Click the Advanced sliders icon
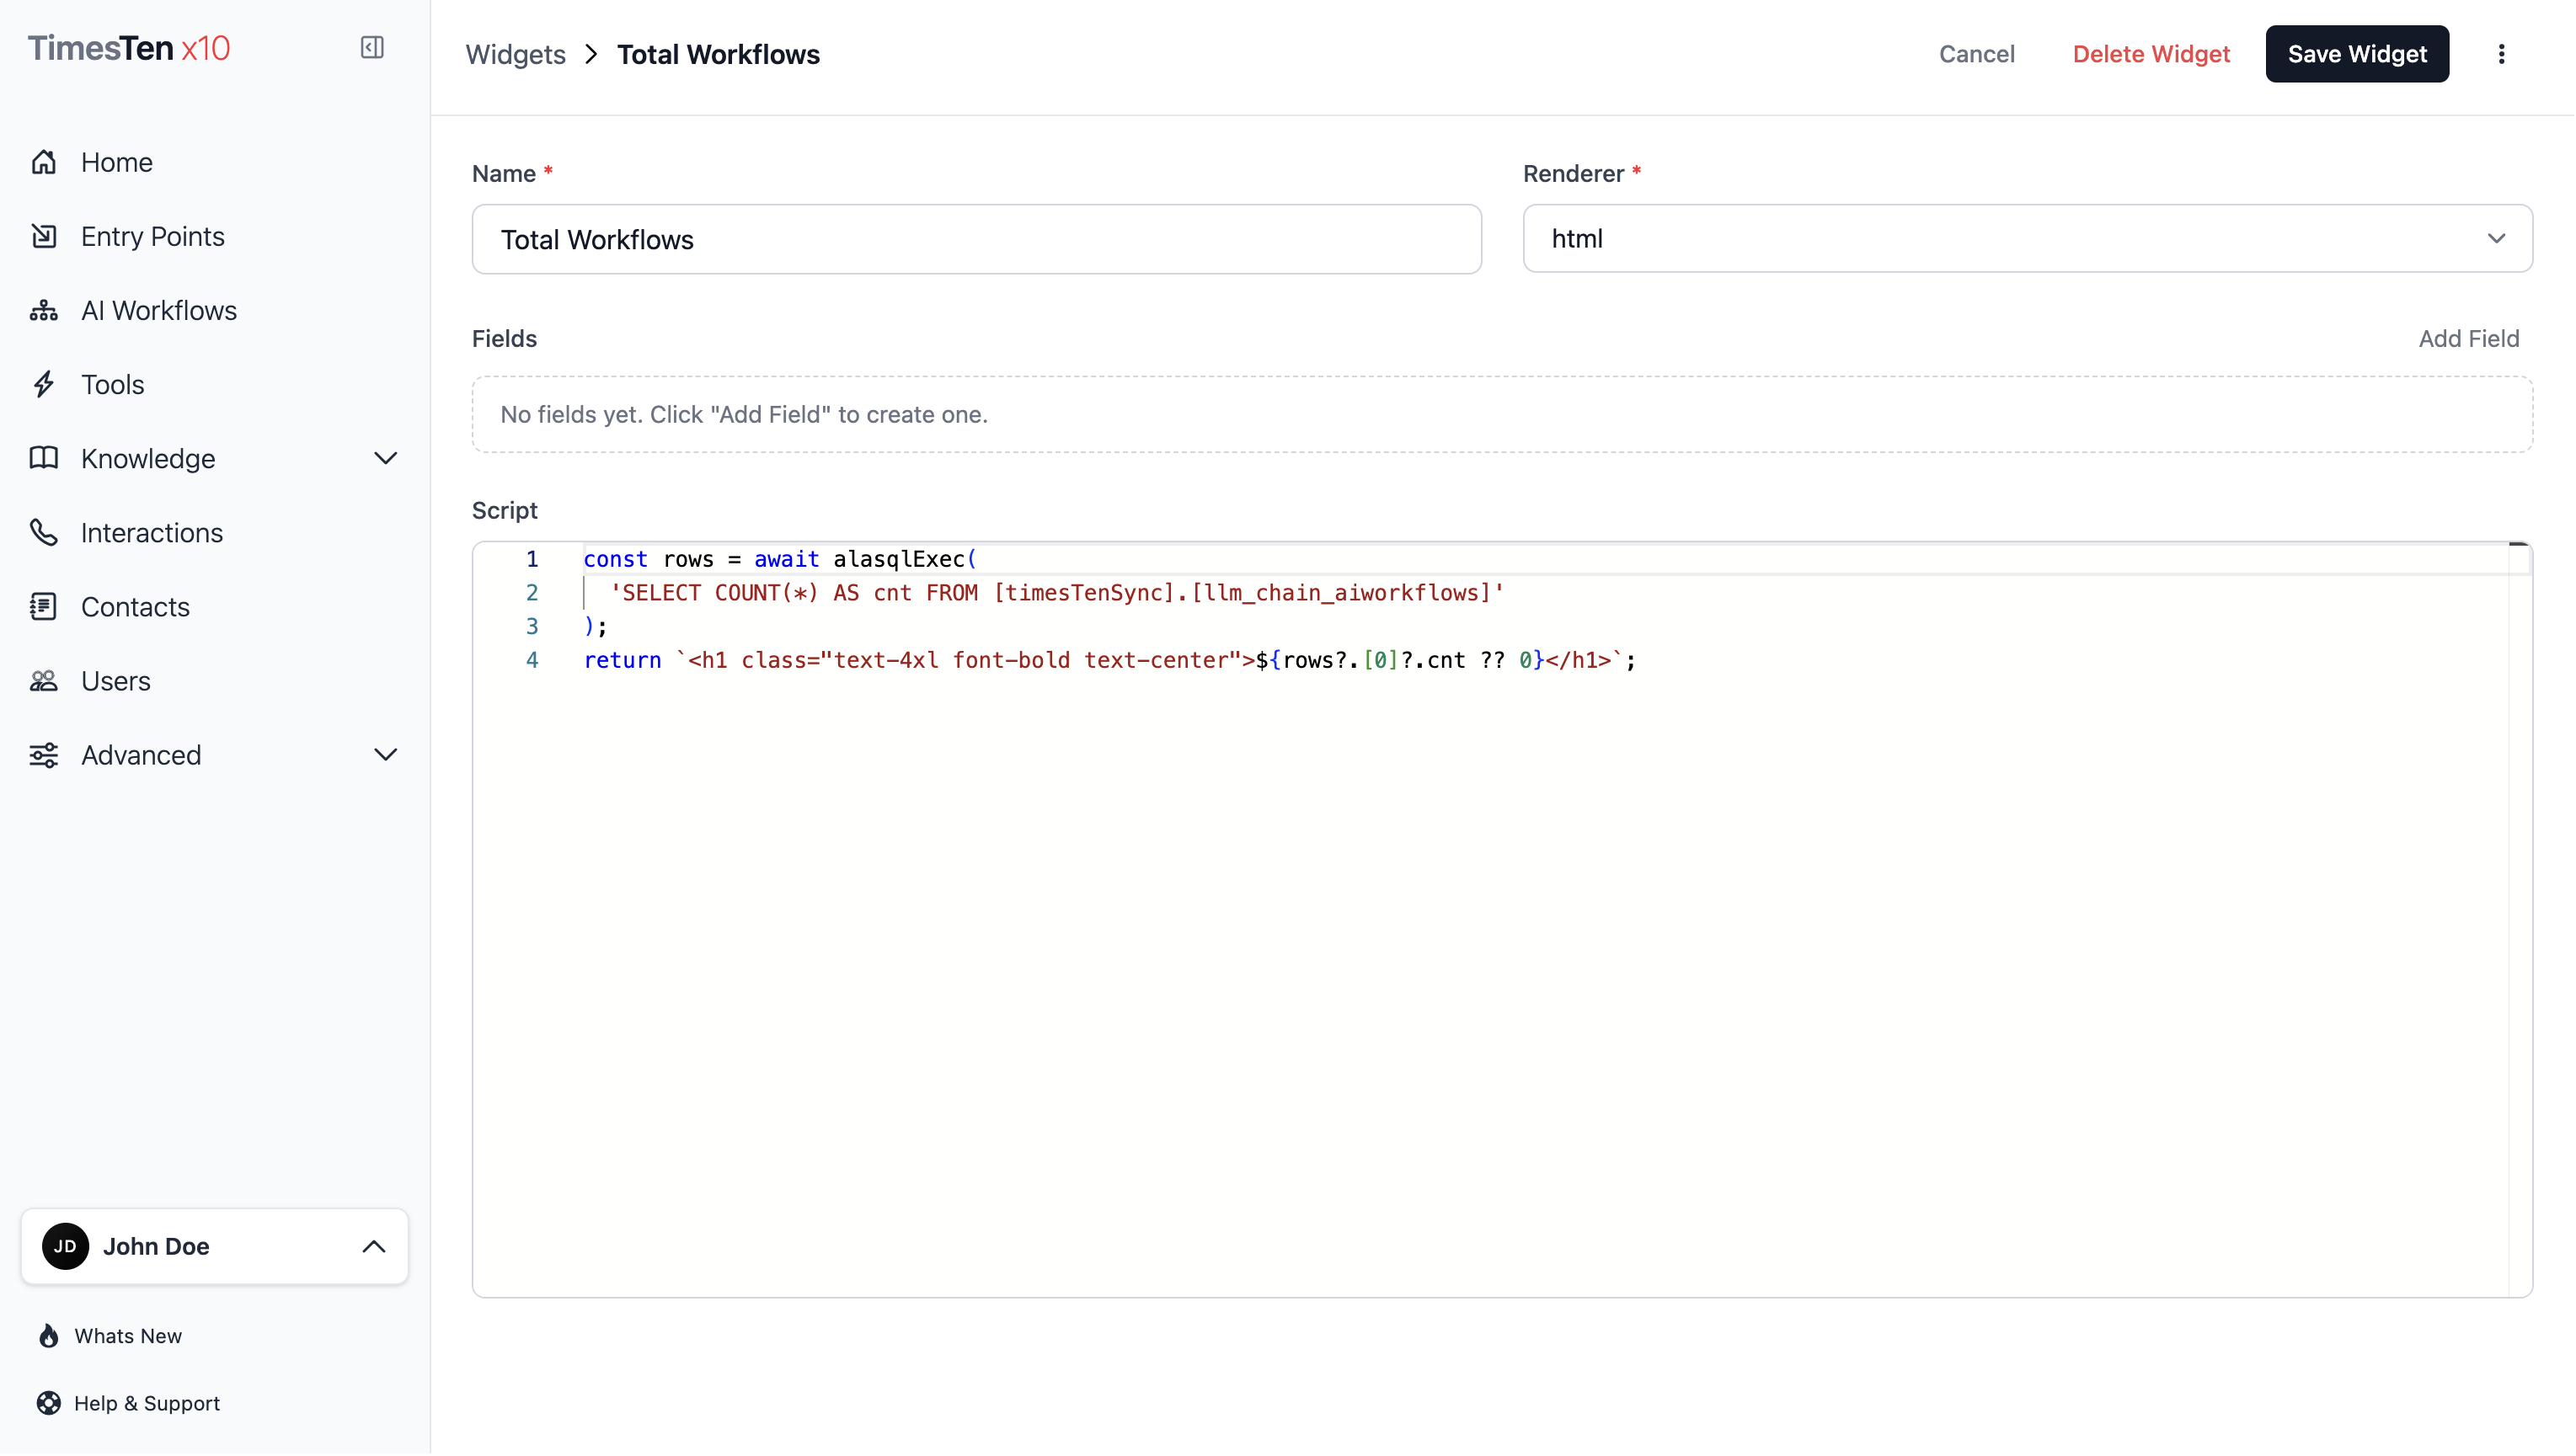2576x1456 pixels. pos(44,754)
